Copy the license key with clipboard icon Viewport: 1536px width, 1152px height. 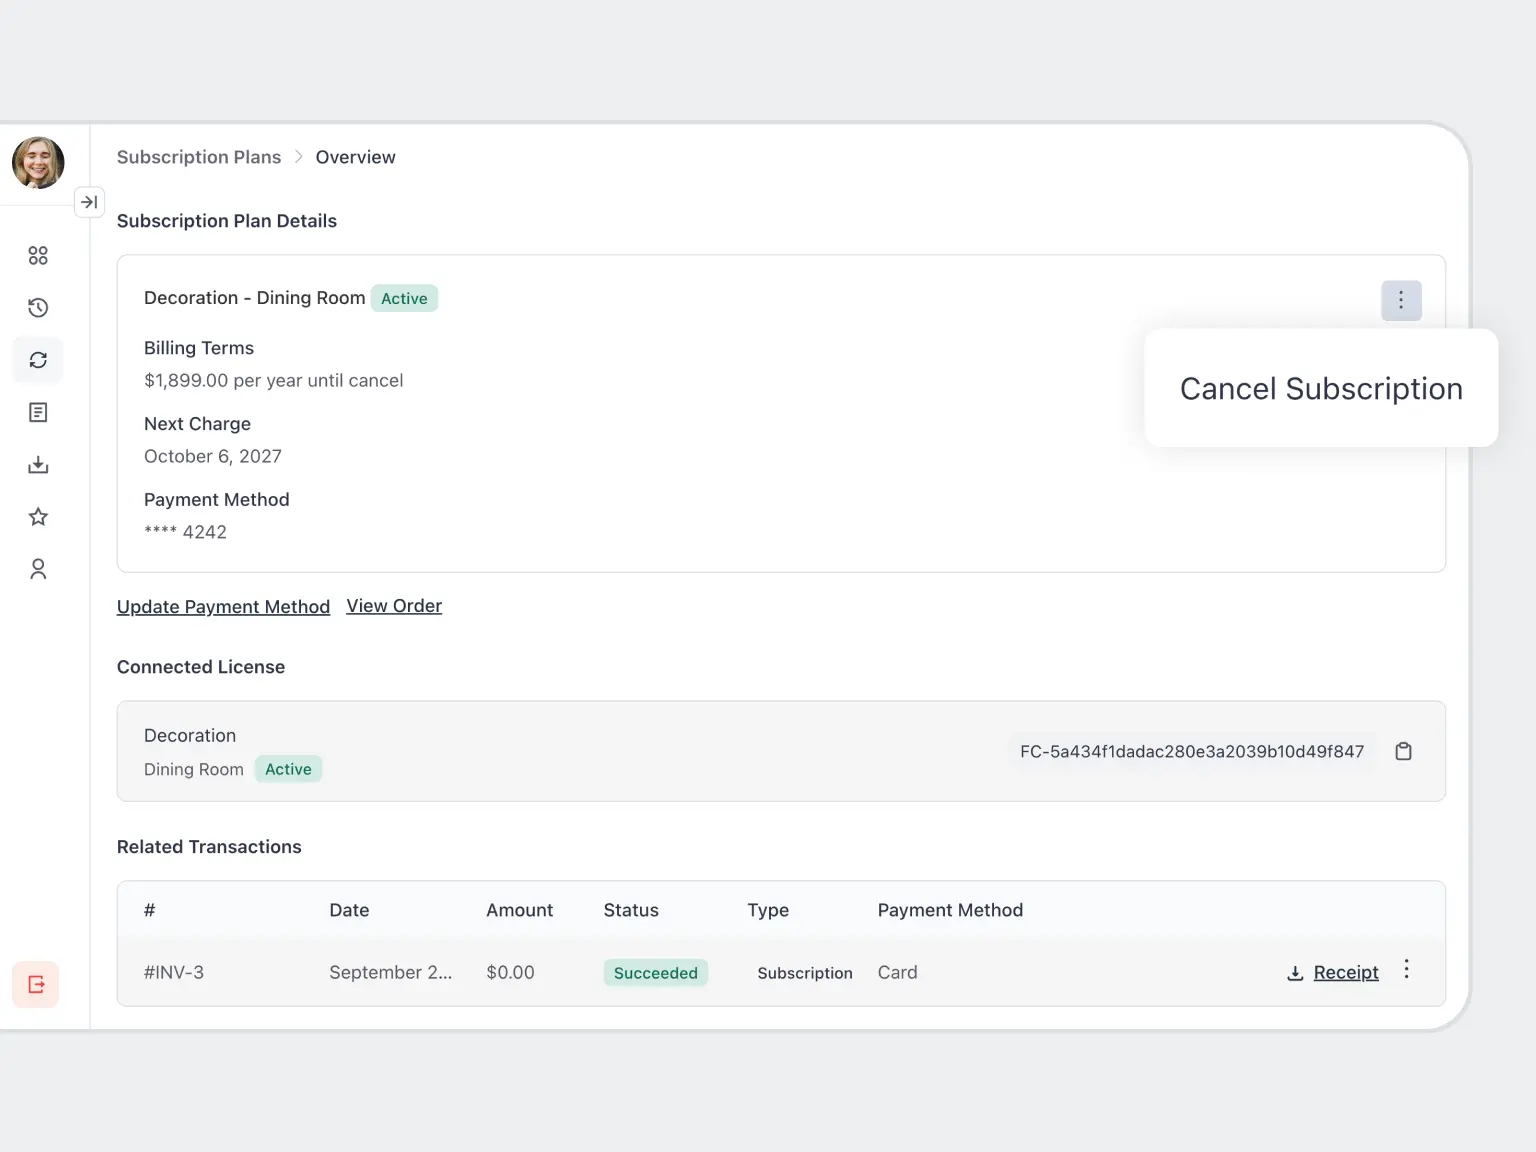pos(1404,751)
